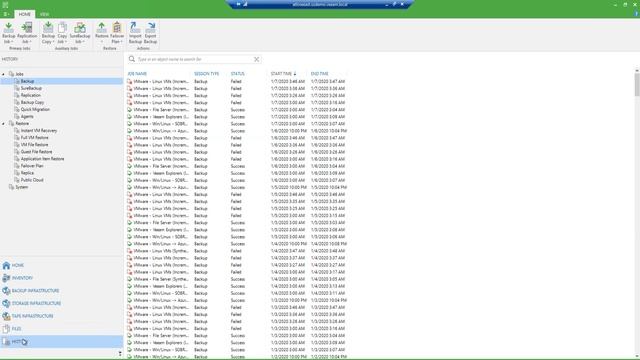Open the SureBackup Job ribbon button
Screen dimensions: 640x360
pyautogui.click(x=80, y=33)
